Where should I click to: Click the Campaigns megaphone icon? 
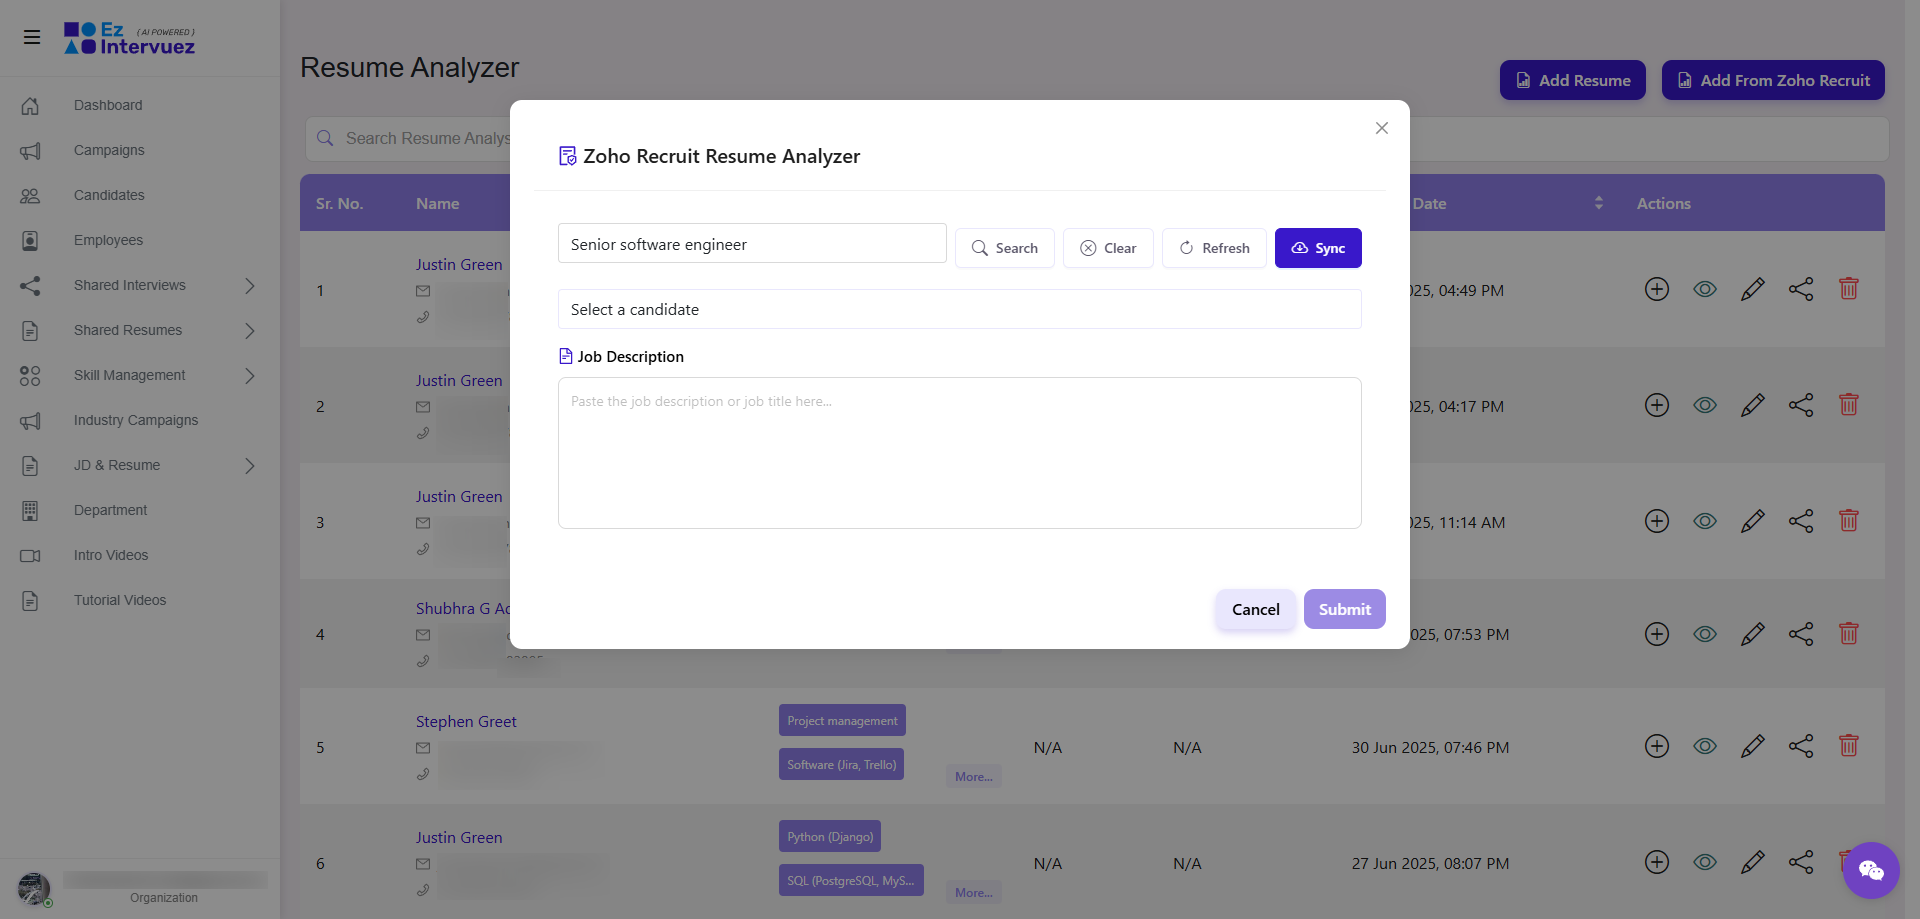30,151
